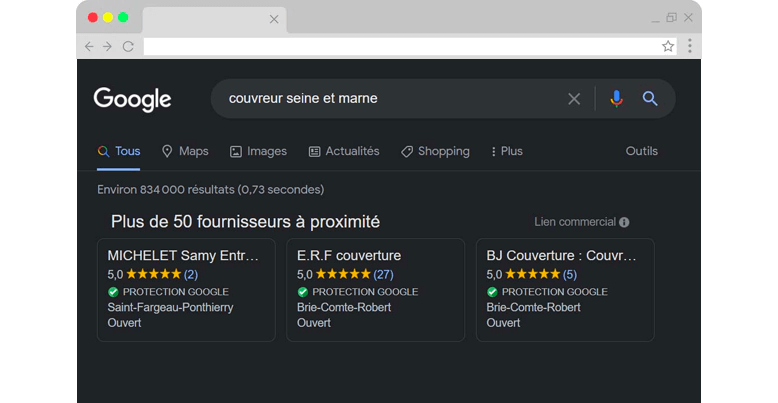Click the Google logo
This screenshot has height=403, width=778.
point(132,99)
